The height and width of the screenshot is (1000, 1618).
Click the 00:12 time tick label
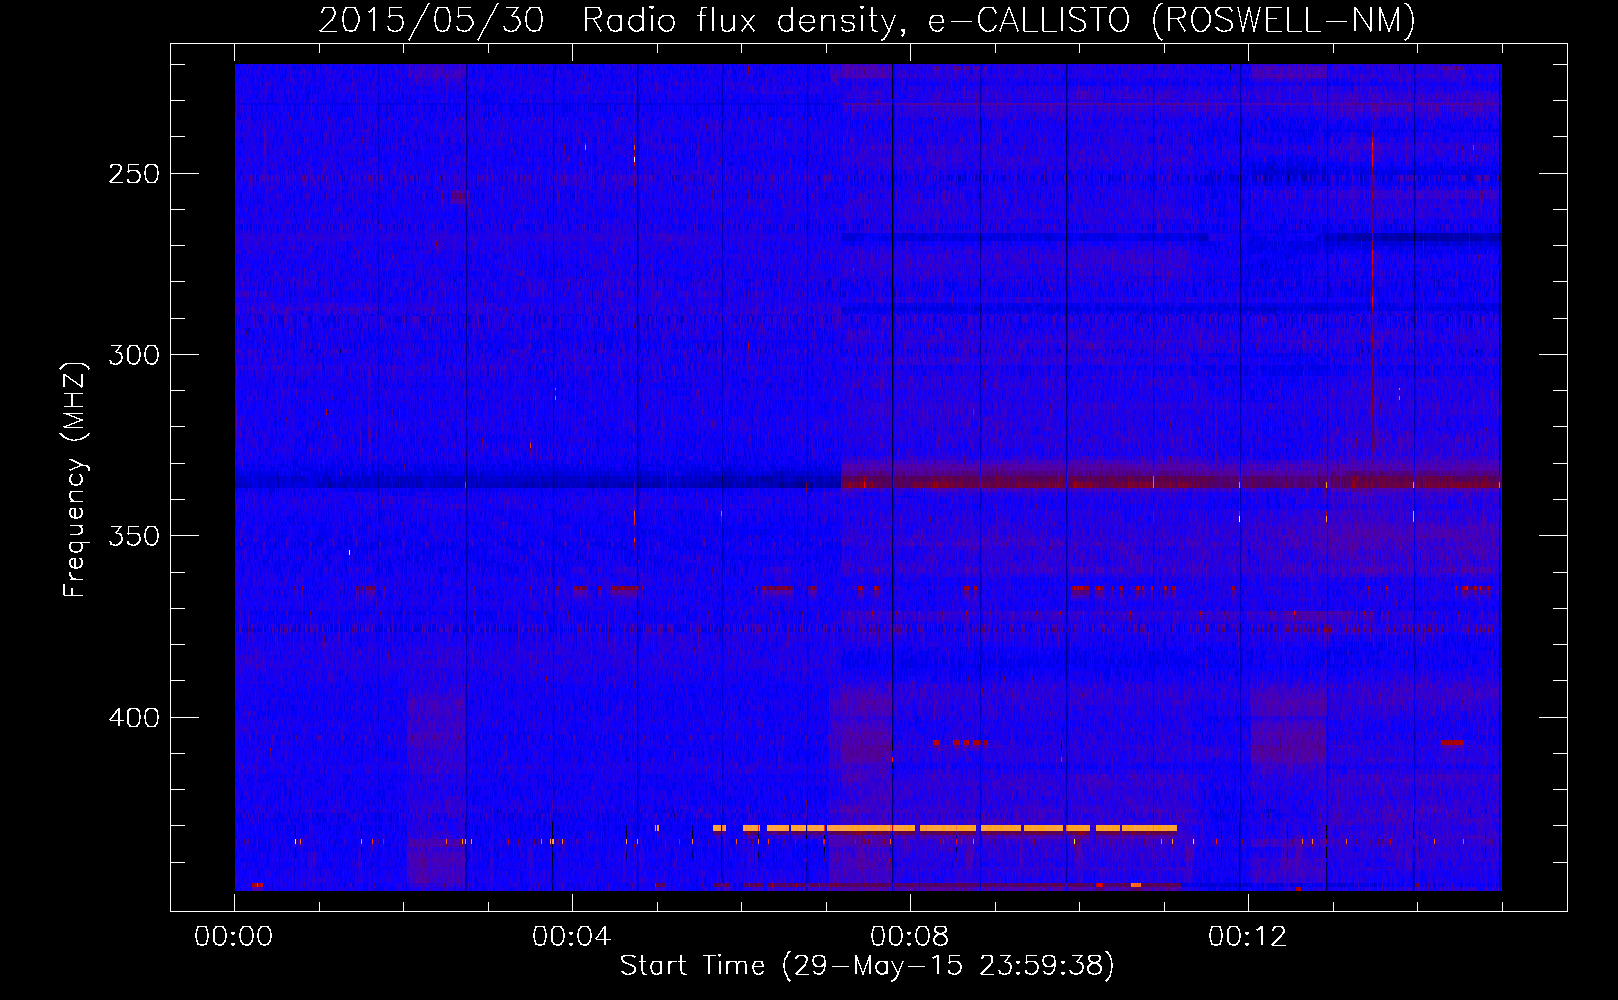tap(1247, 936)
